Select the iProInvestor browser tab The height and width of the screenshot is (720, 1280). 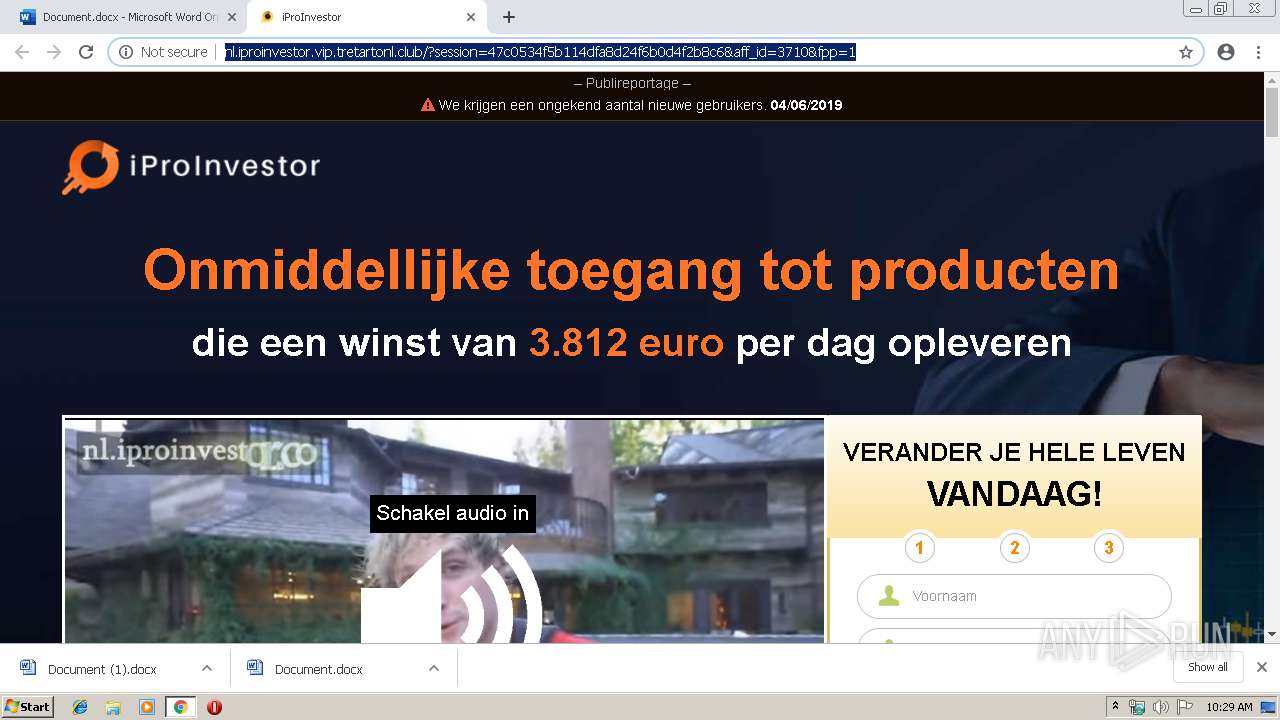[365, 17]
